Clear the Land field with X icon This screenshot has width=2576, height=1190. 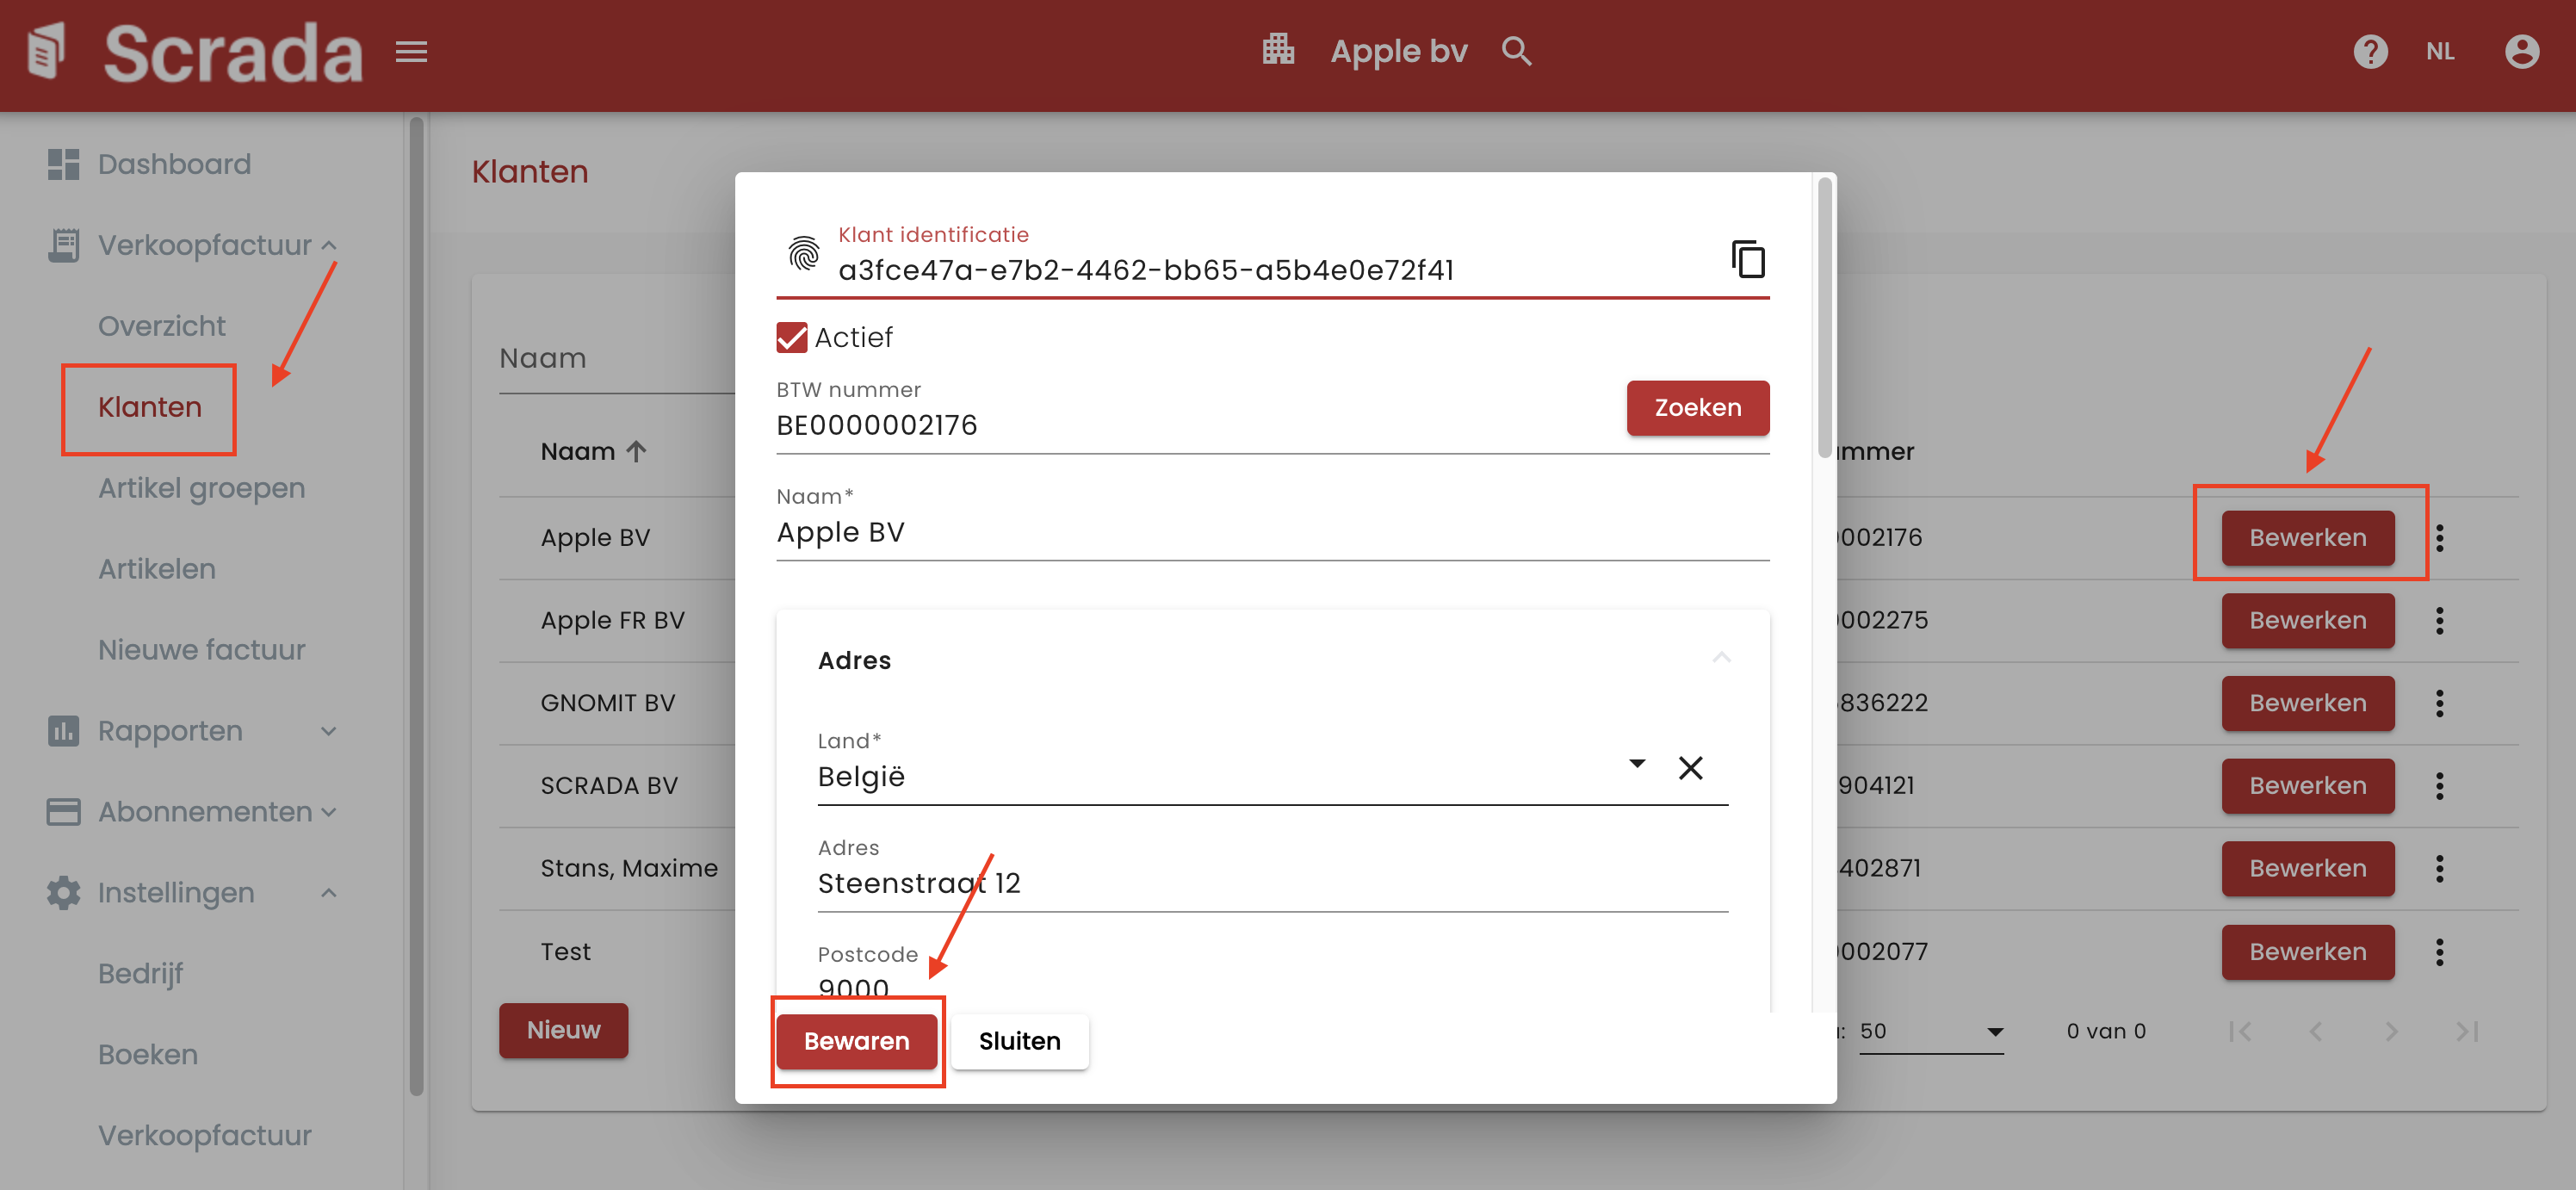(x=1690, y=768)
